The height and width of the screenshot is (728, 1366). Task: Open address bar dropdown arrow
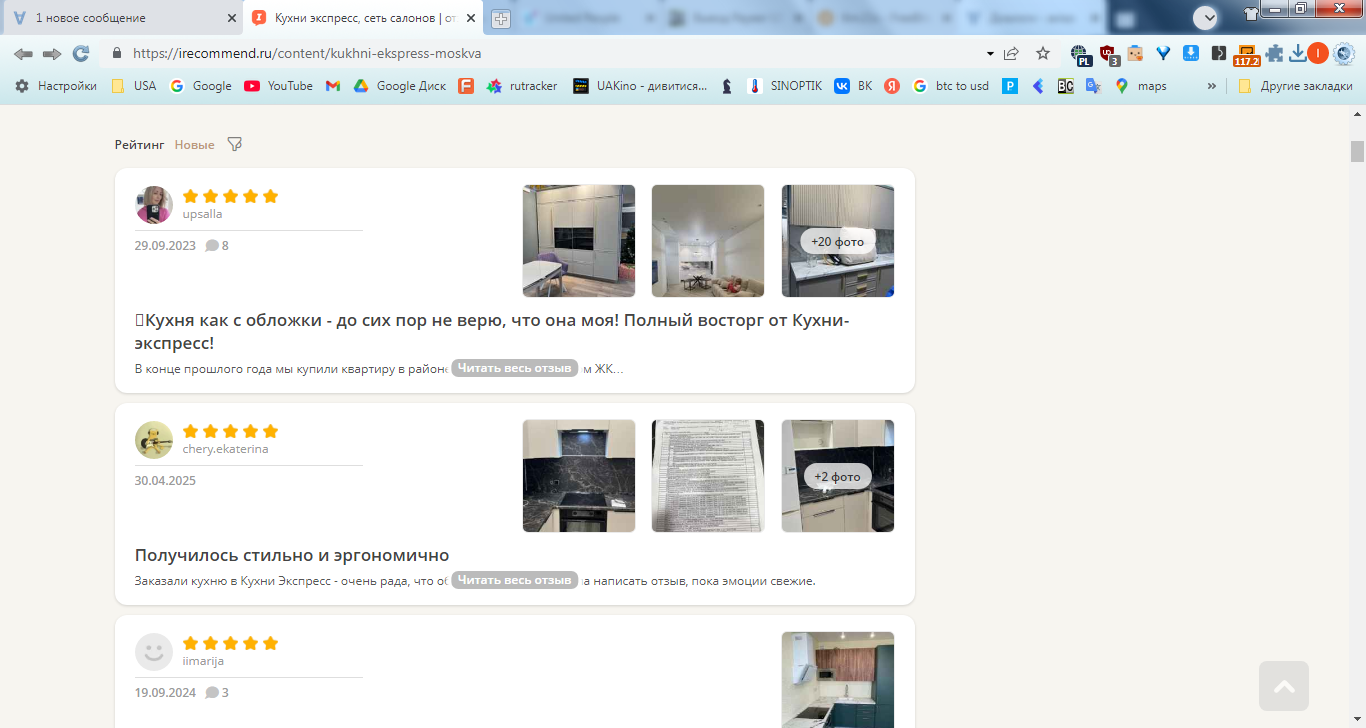pos(990,53)
